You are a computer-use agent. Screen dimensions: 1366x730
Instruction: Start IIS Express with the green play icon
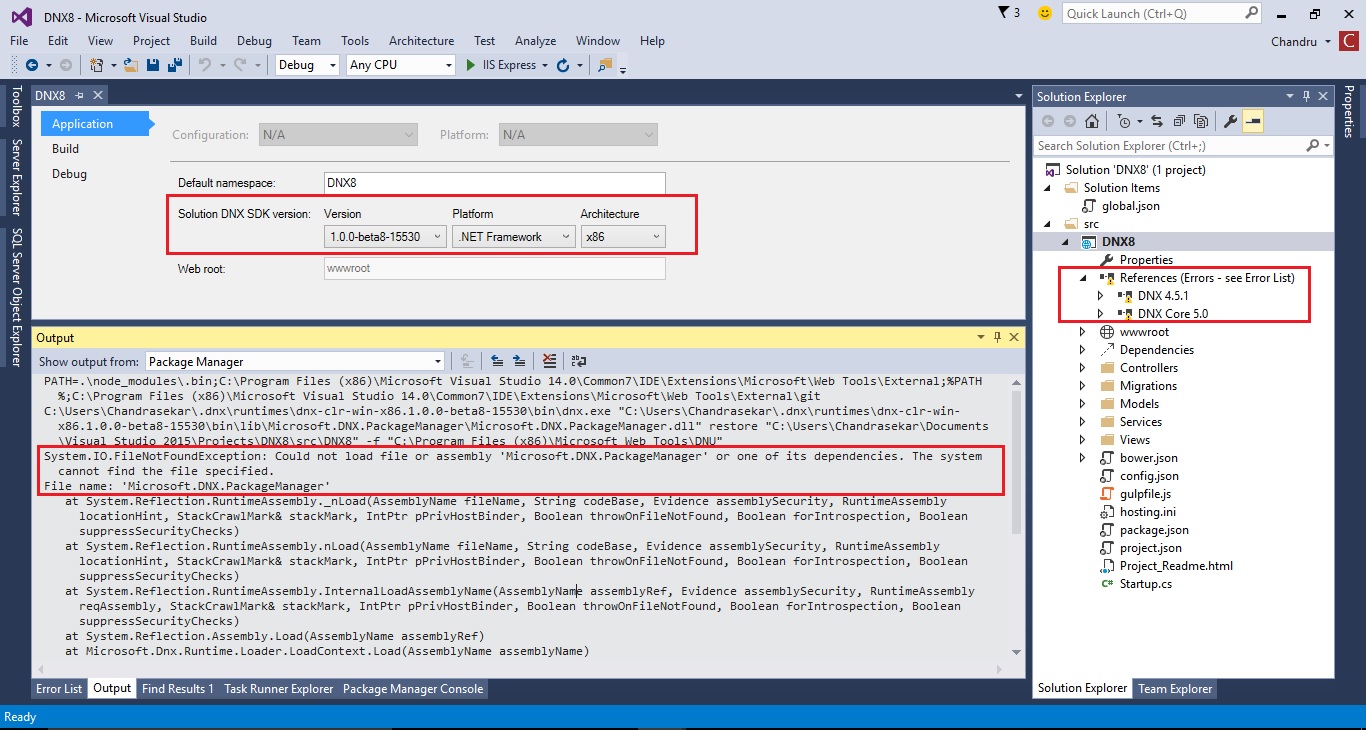pyautogui.click(x=471, y=65)
